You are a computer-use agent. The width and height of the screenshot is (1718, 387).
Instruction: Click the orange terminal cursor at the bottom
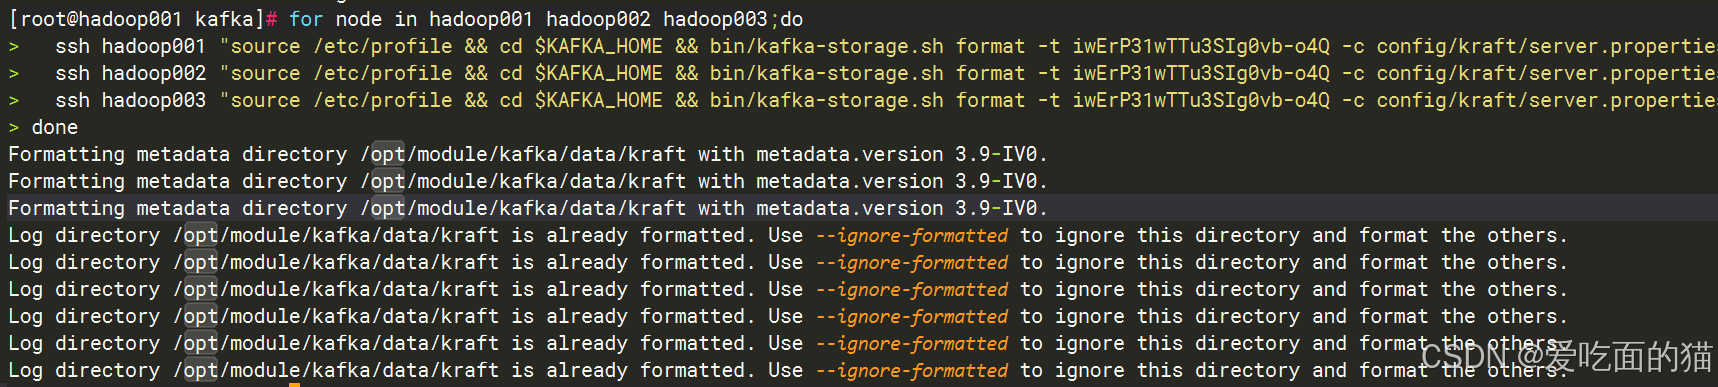[x=294, y=384]
